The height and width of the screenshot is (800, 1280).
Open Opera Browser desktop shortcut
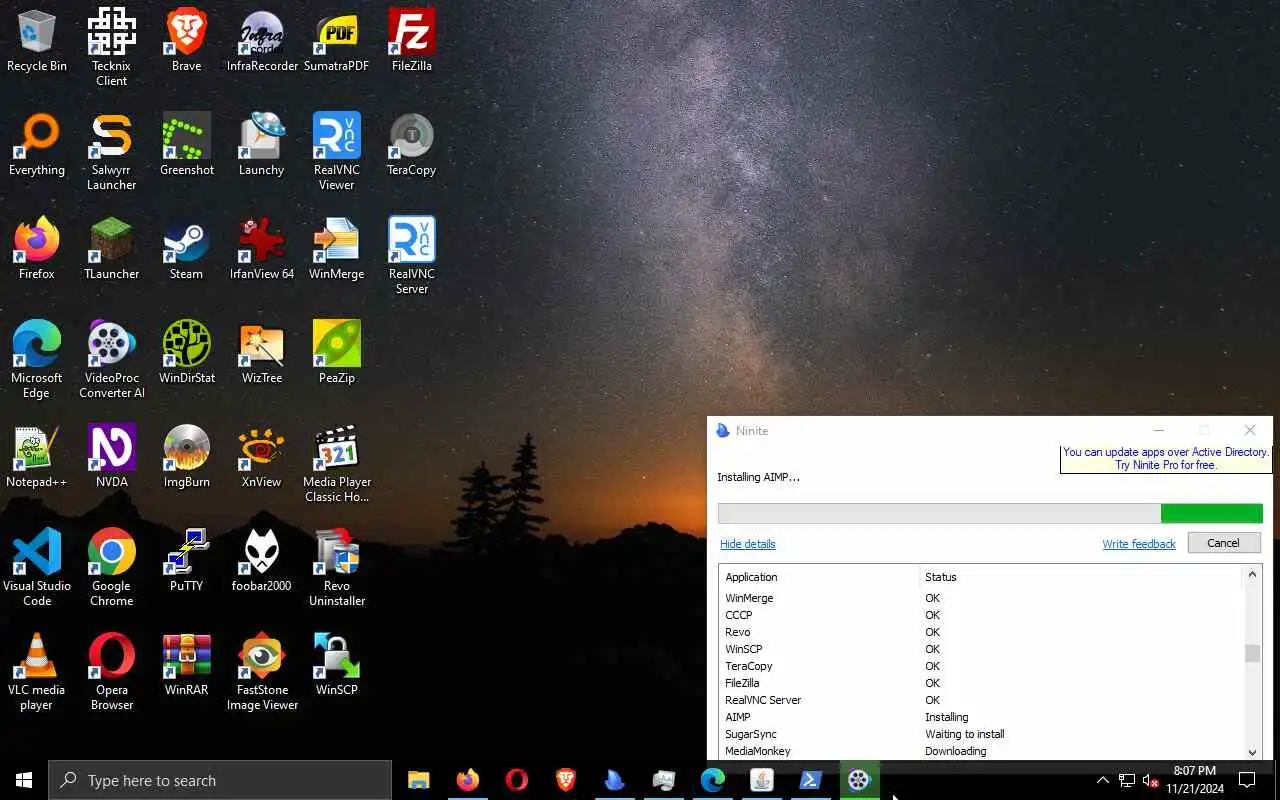tap(111, 672)
